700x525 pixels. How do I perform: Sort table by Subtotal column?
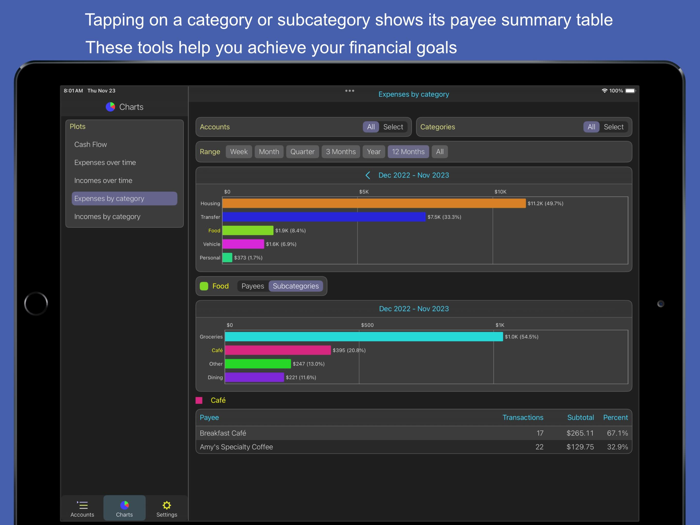point(580,418)
